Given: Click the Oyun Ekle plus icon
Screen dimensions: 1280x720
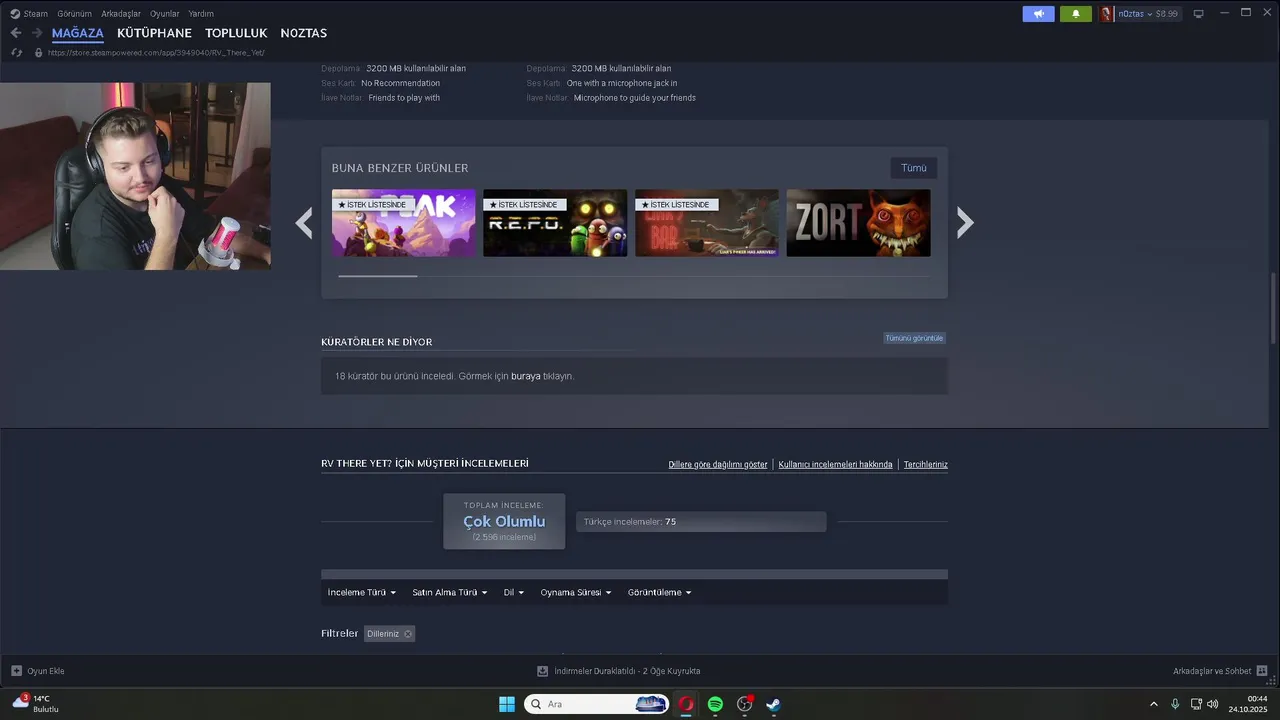Looking at the screenshot, I should [x=16, y=671].
